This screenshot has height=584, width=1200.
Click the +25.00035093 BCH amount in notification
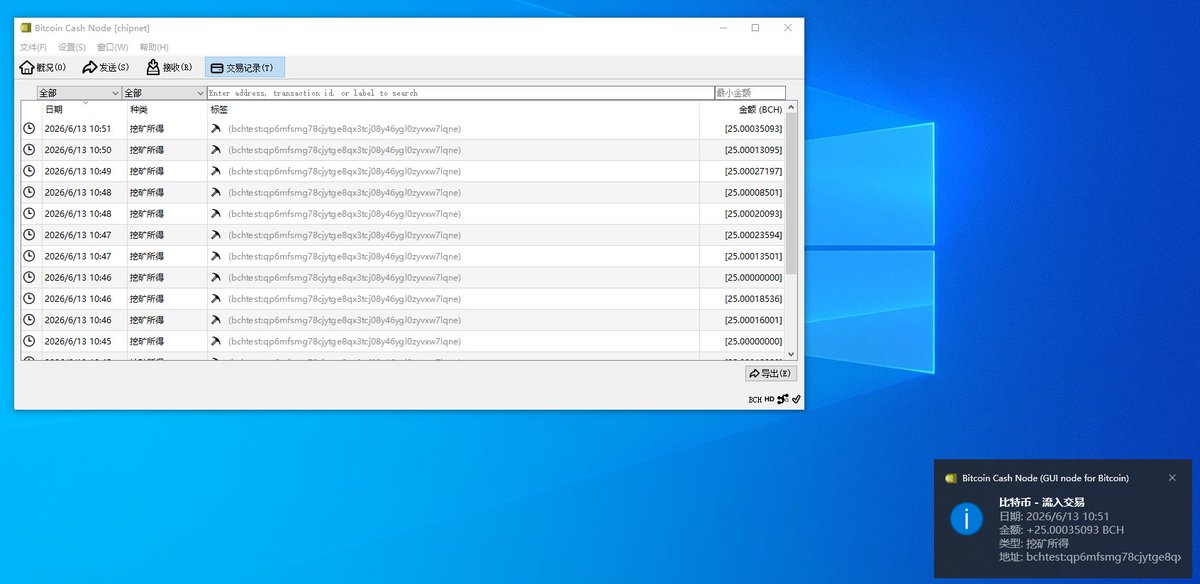(1074, 529)
